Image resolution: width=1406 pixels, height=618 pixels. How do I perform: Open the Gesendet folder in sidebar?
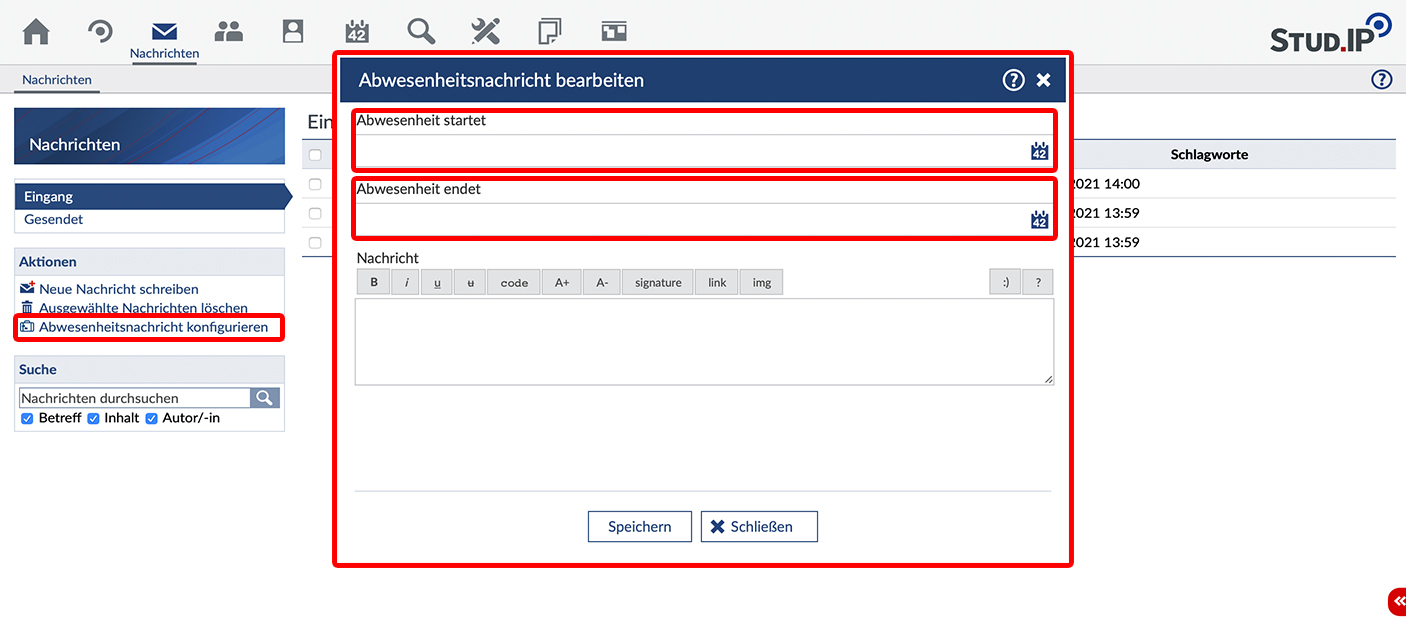point(54,219)
